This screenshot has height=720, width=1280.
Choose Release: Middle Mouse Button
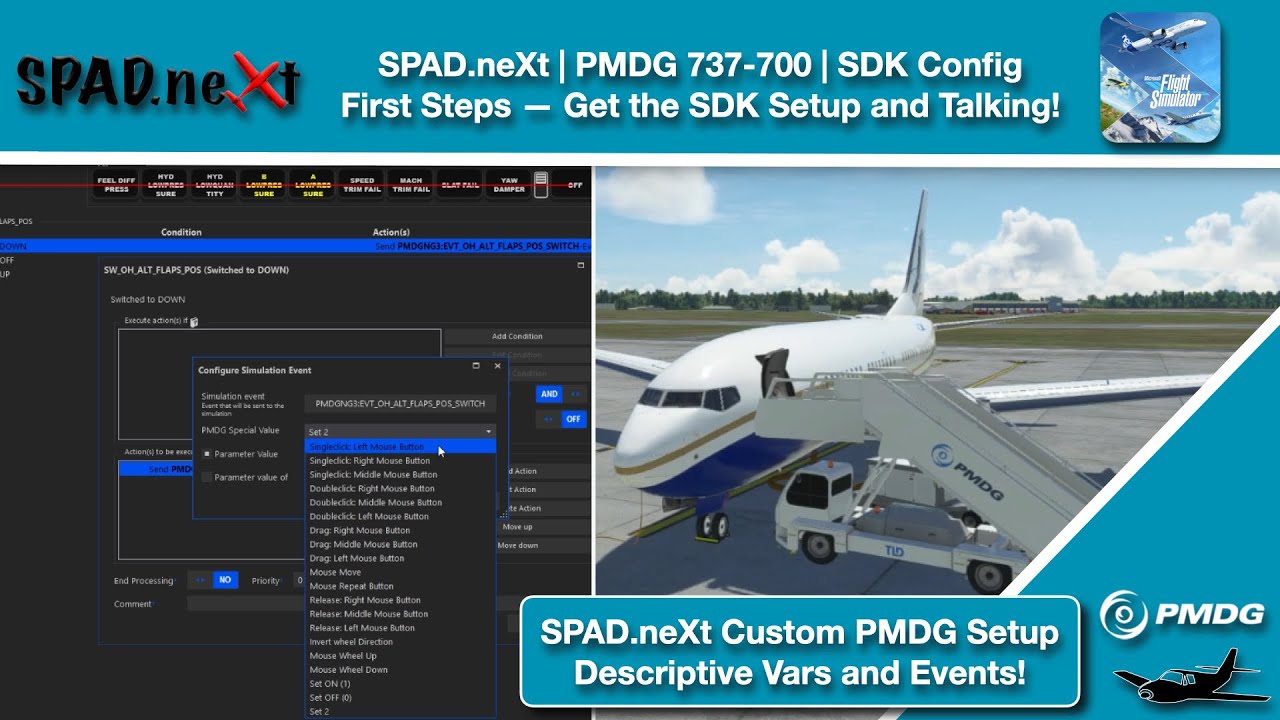[x=400, y=614]
